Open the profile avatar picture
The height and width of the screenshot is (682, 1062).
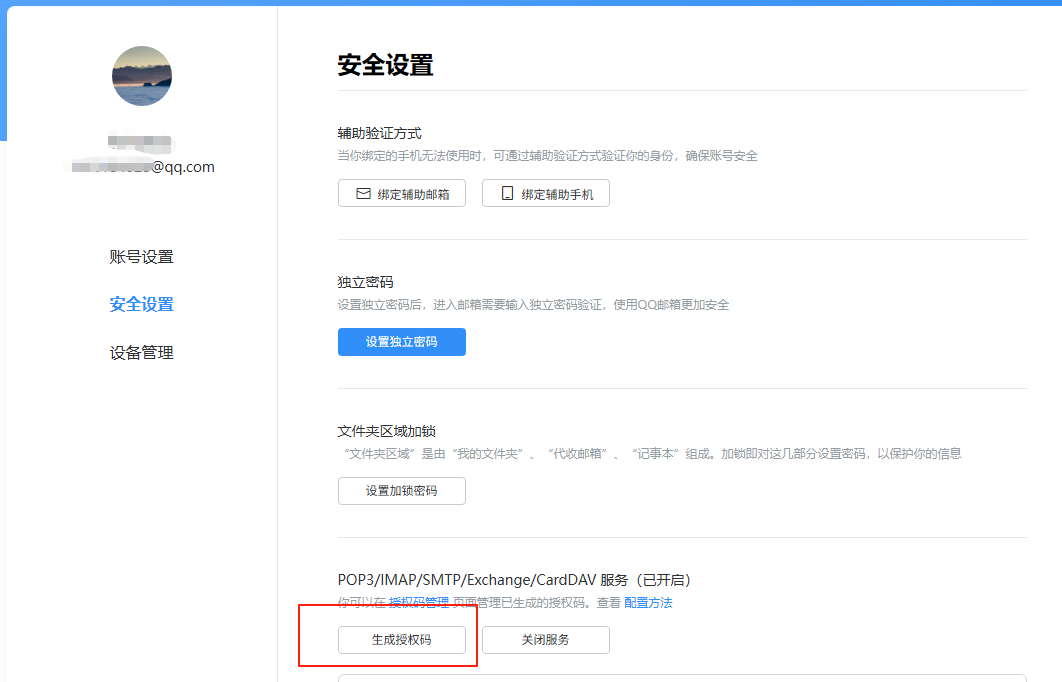(x=141, y=76)
